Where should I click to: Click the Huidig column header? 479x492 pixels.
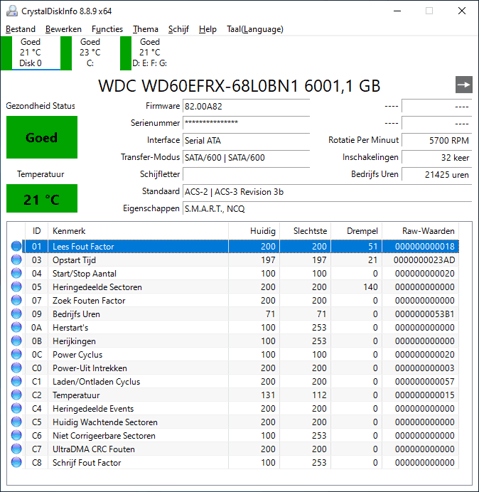[254, 231]
